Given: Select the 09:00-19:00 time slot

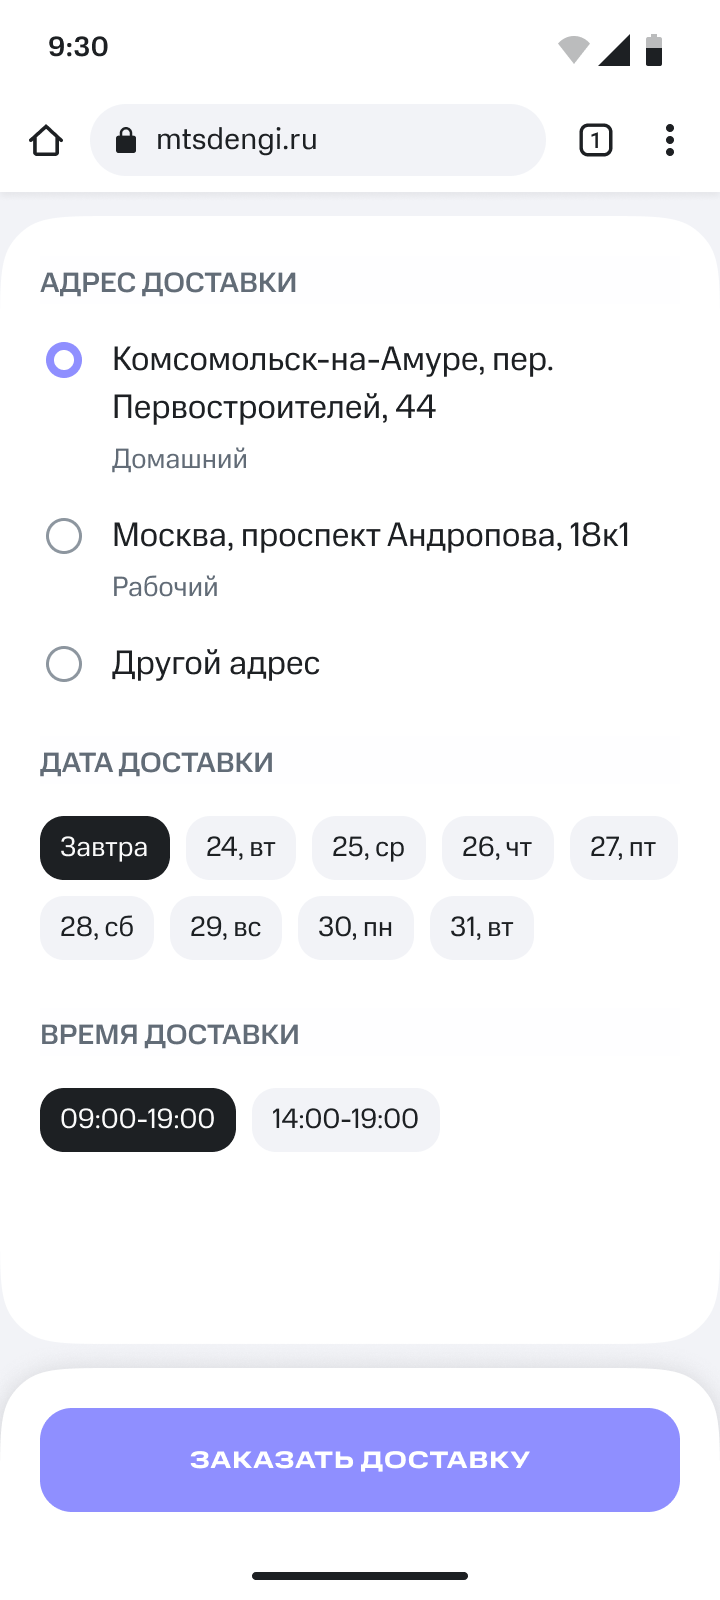Looking at the screenshot, I should (138, 1120).
